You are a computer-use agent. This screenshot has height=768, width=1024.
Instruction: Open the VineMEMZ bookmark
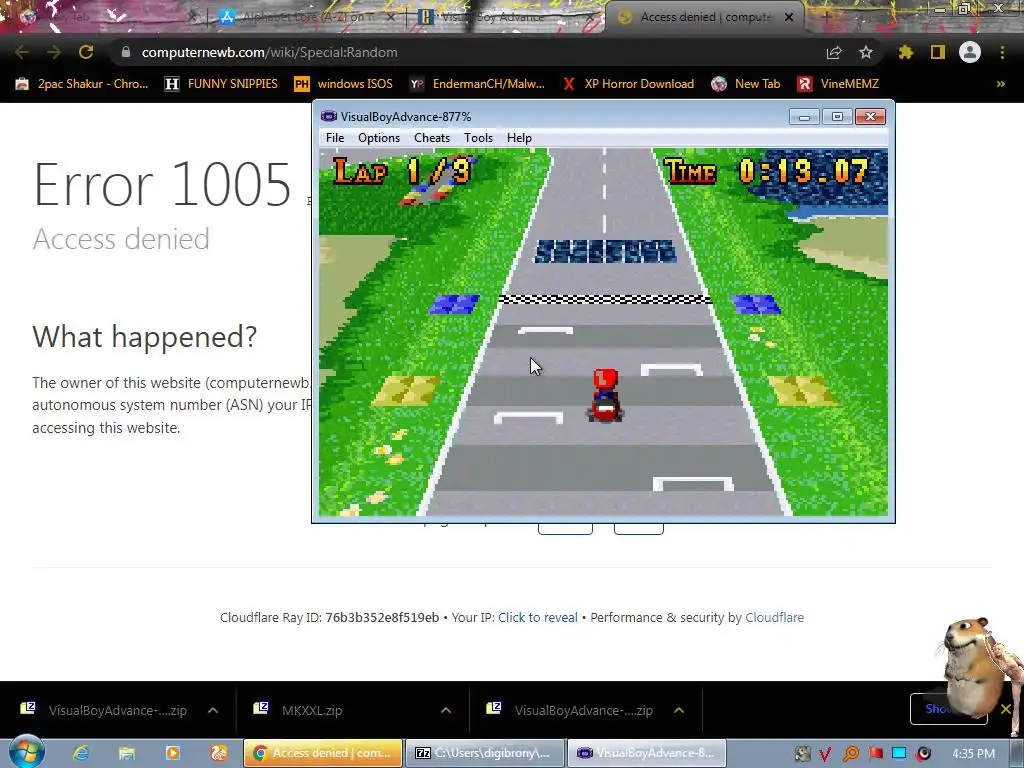[x=839, y=84]
